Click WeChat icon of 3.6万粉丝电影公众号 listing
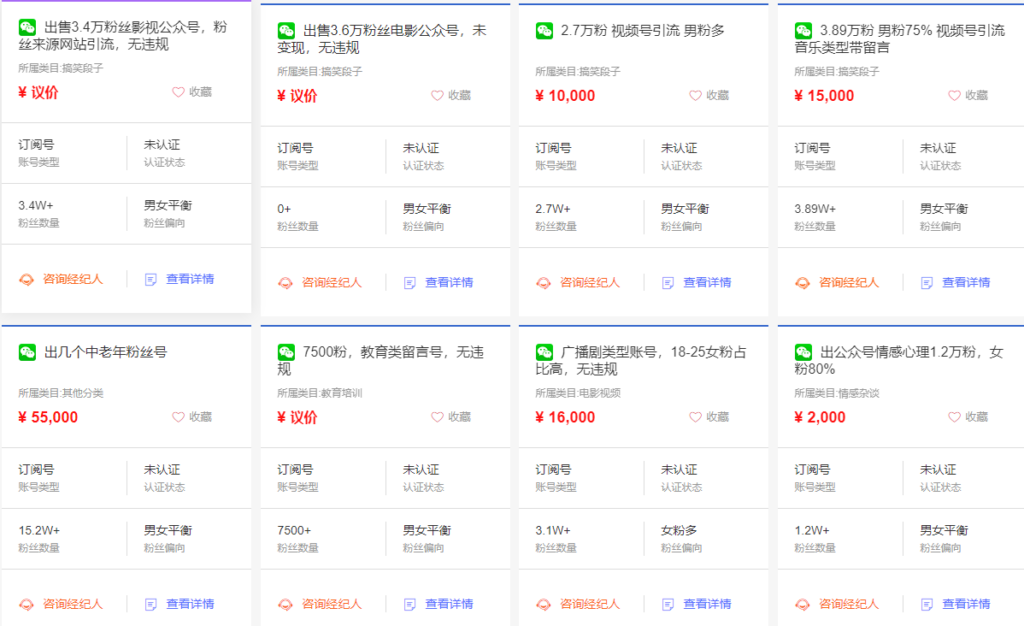This screenshot has width=1024, height=626. tap(286, 30)
